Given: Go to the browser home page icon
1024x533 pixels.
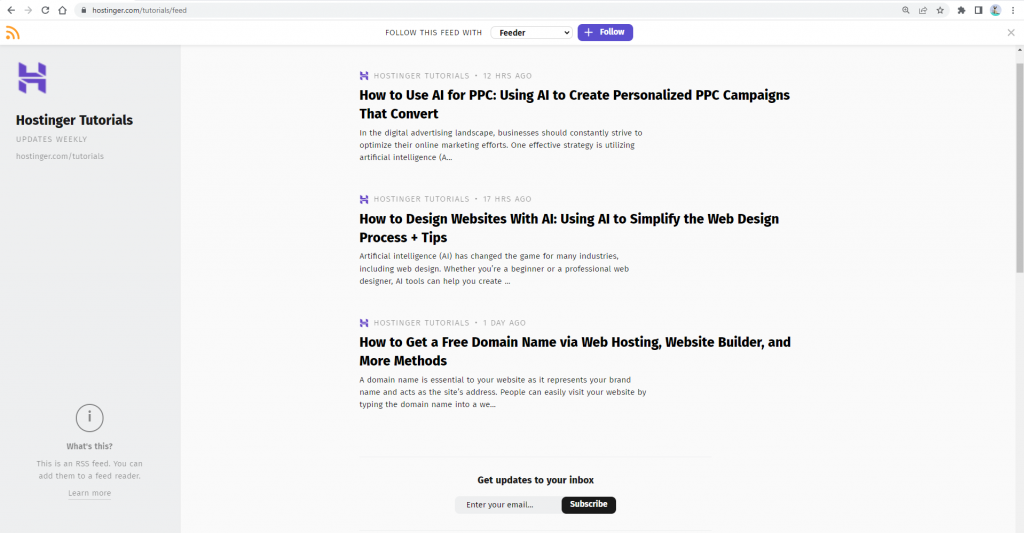Looking at the screenshot, I should [x=62, y=10].
